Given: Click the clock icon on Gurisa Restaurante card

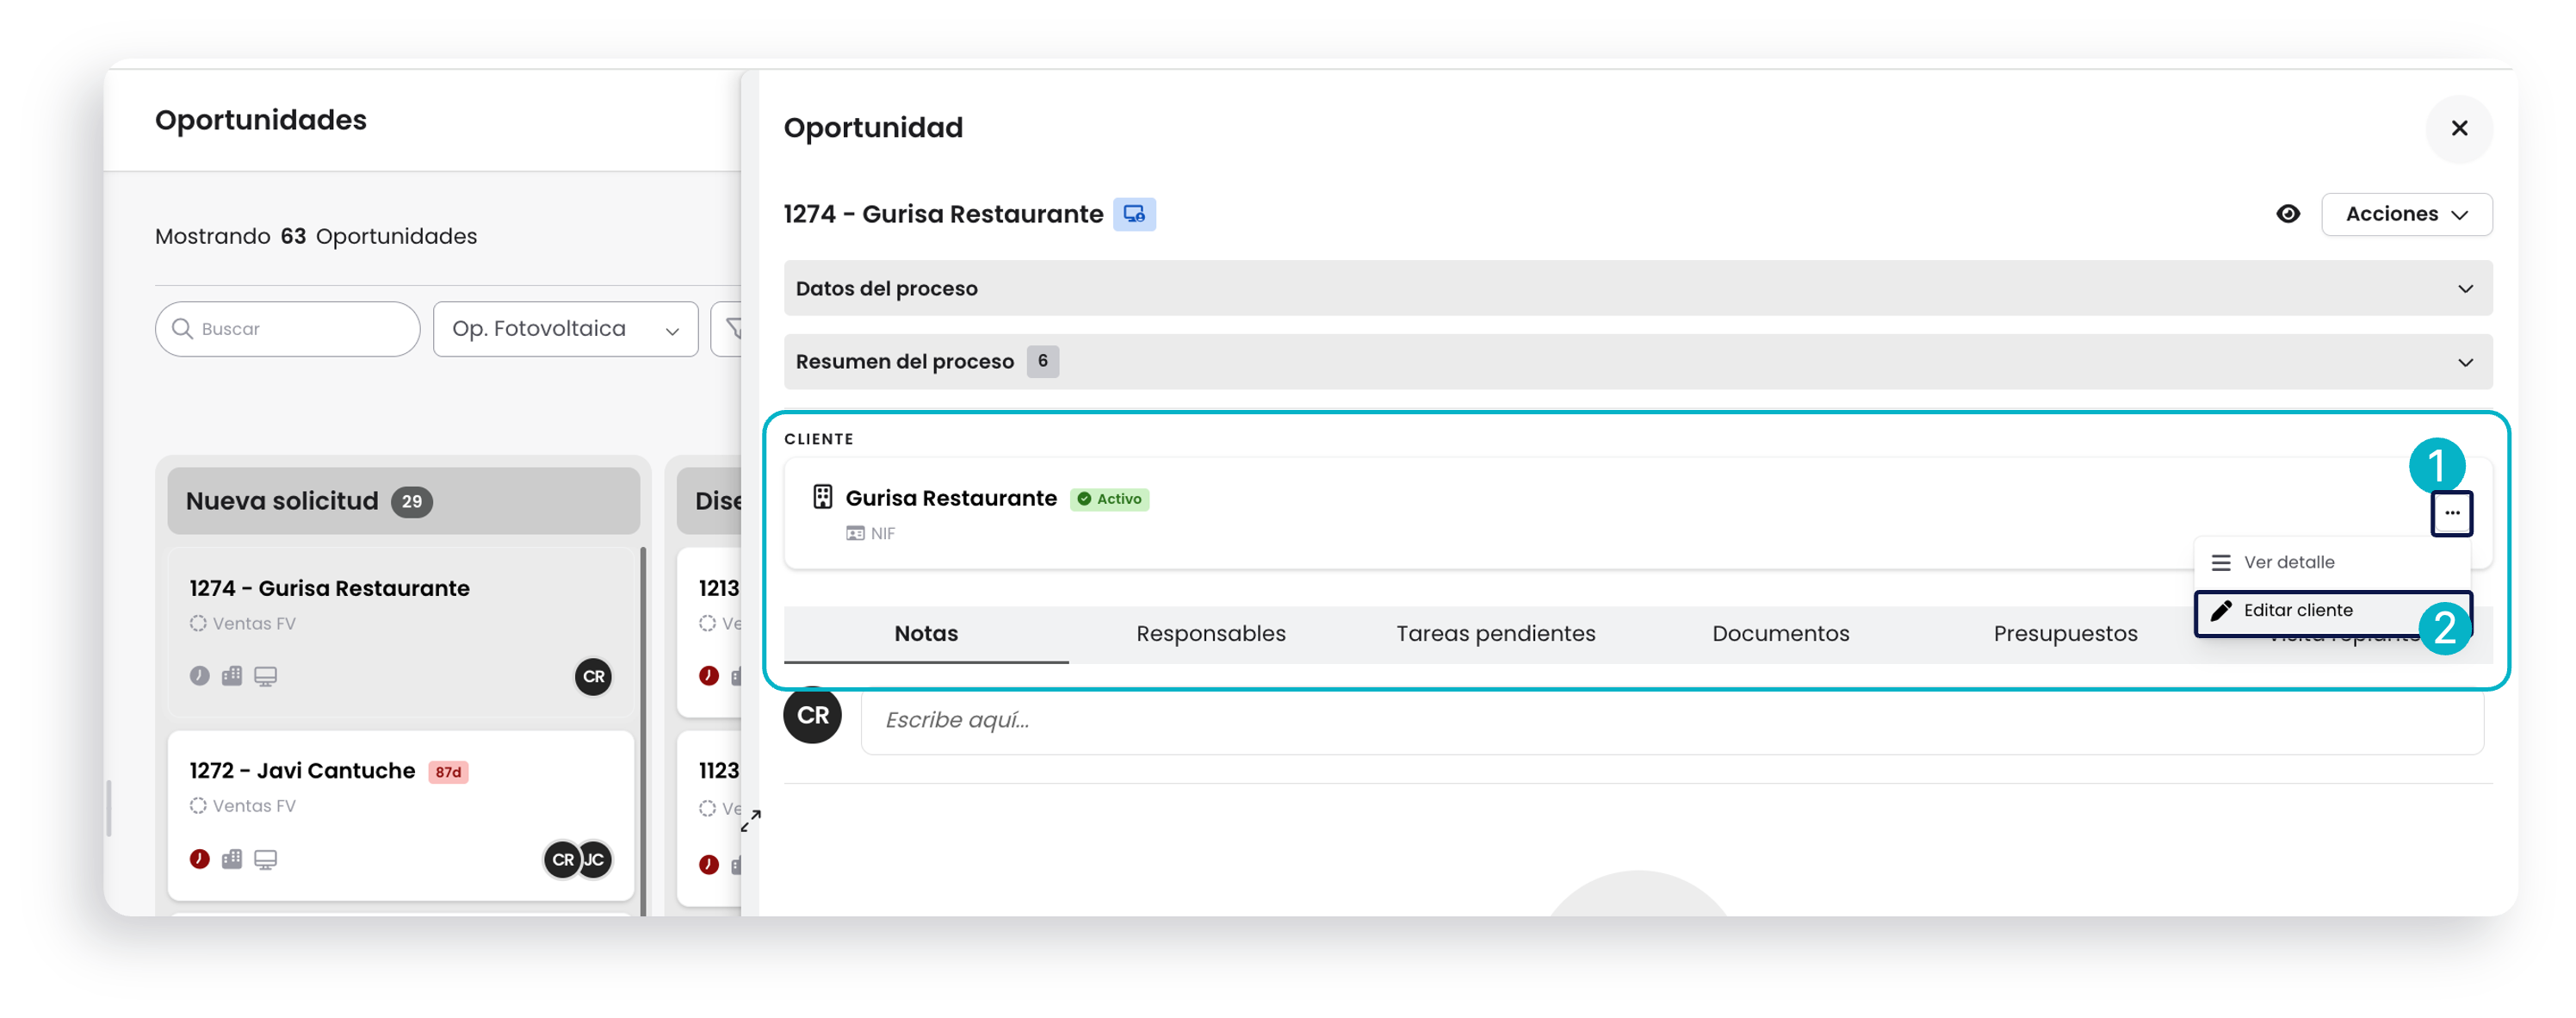Looking at the screenshot, I should [199, 676].
